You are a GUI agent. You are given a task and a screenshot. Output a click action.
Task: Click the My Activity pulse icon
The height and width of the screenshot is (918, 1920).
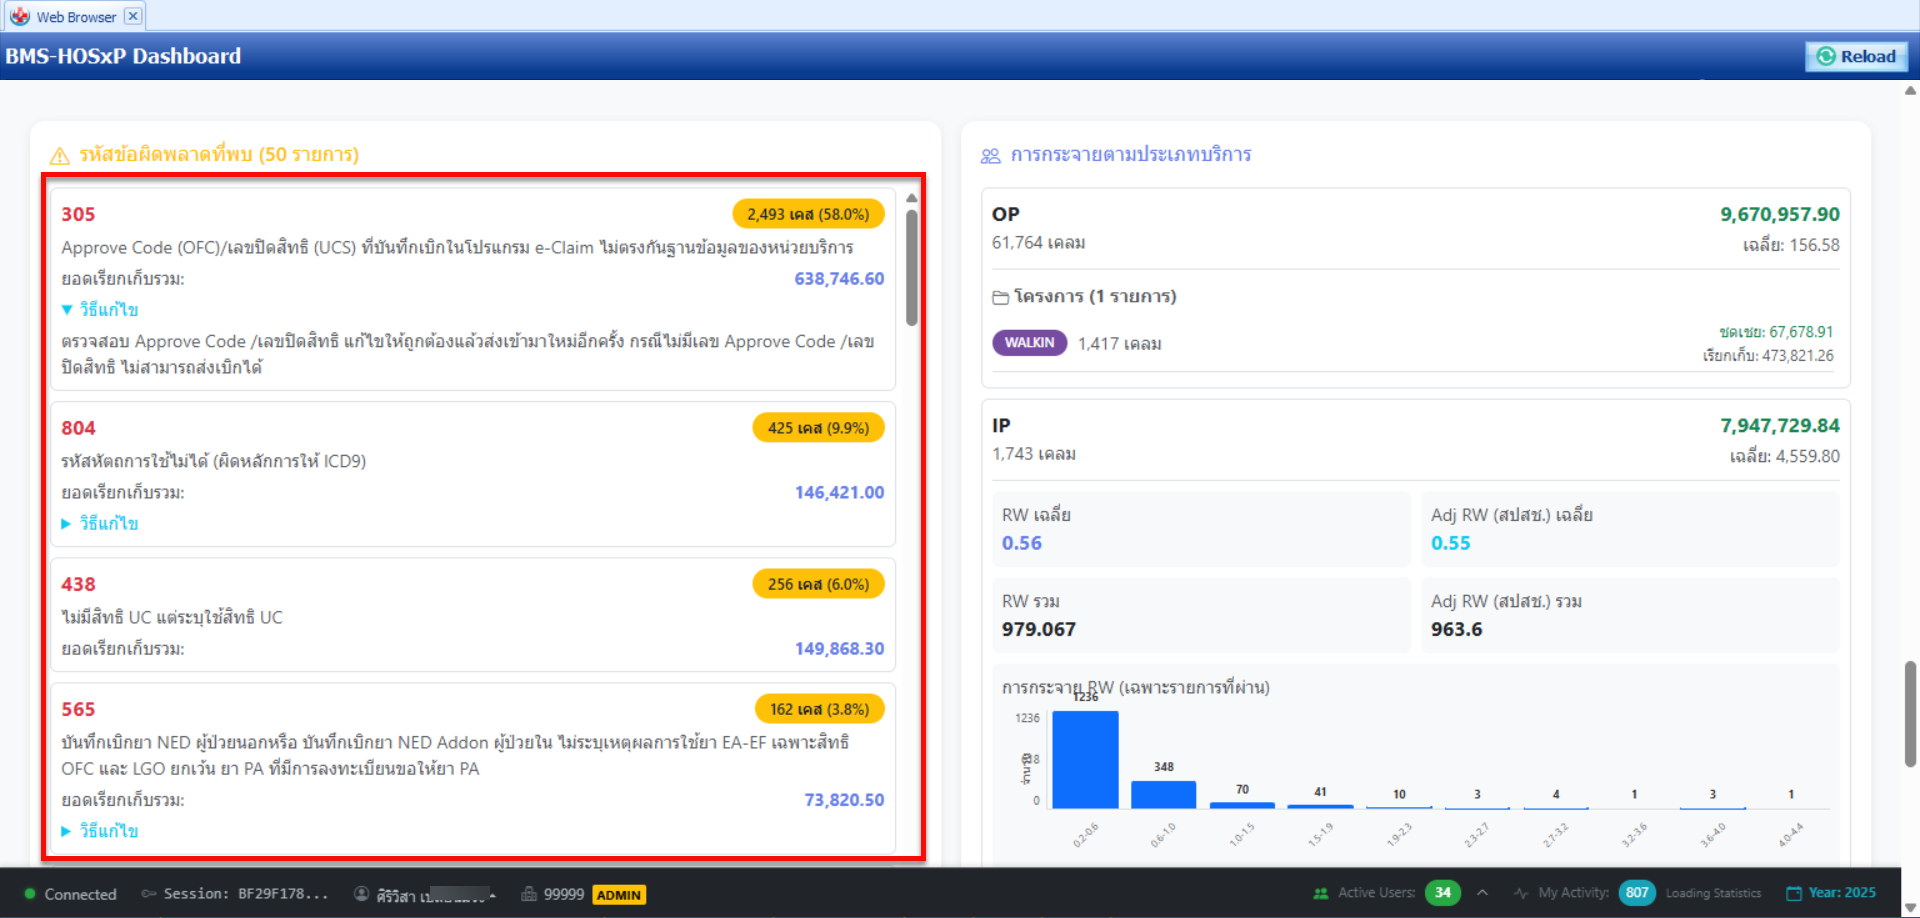pyautogui.click(x=1521, y=893)
